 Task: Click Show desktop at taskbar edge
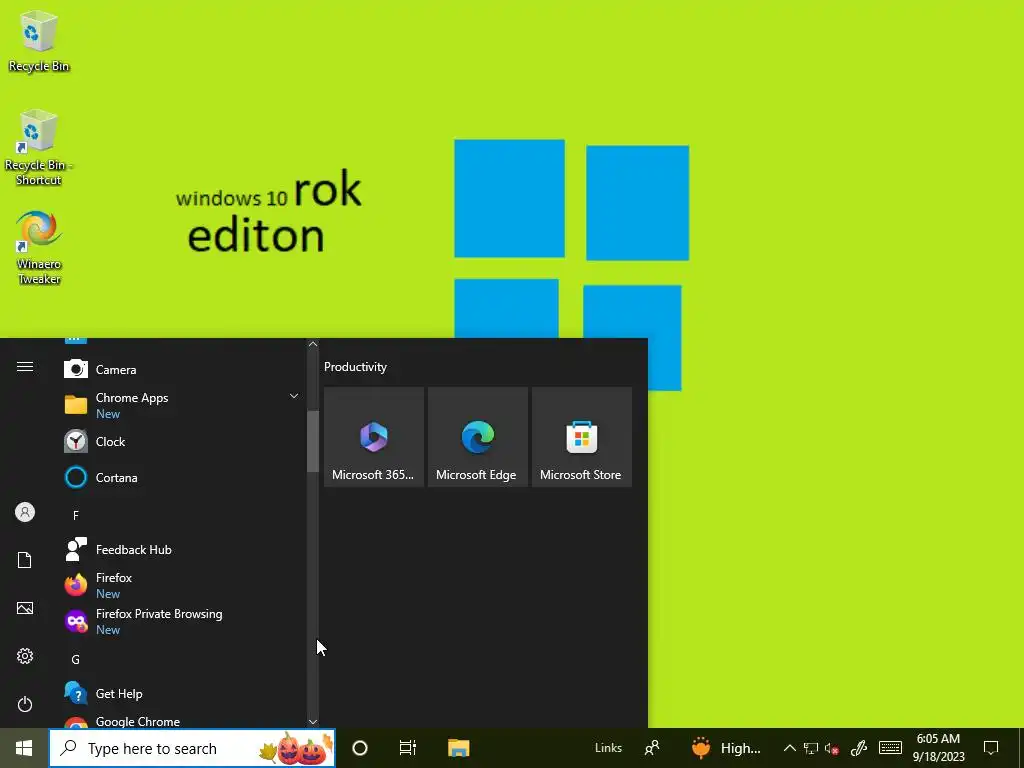coord(1021,748)
